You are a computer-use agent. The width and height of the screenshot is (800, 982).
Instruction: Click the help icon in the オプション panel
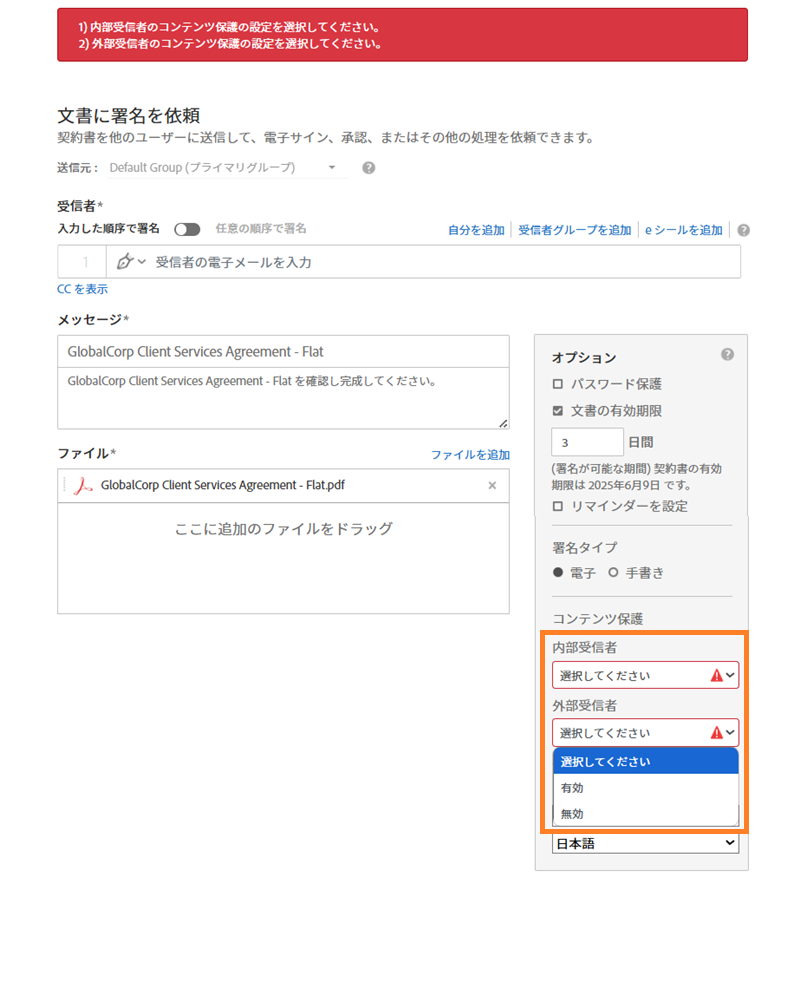[x=727, y=353]
